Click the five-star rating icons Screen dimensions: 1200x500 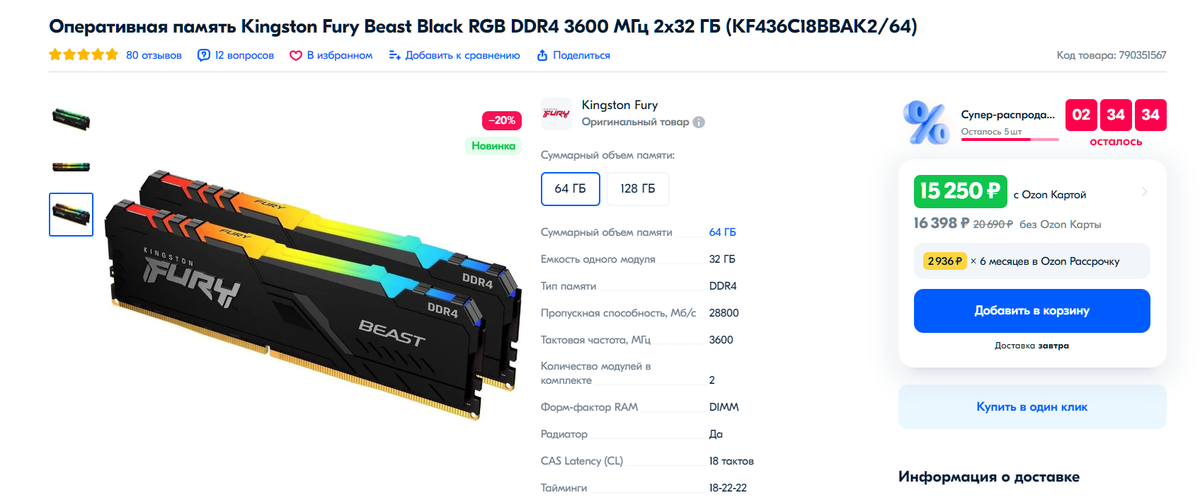point(83,56)
